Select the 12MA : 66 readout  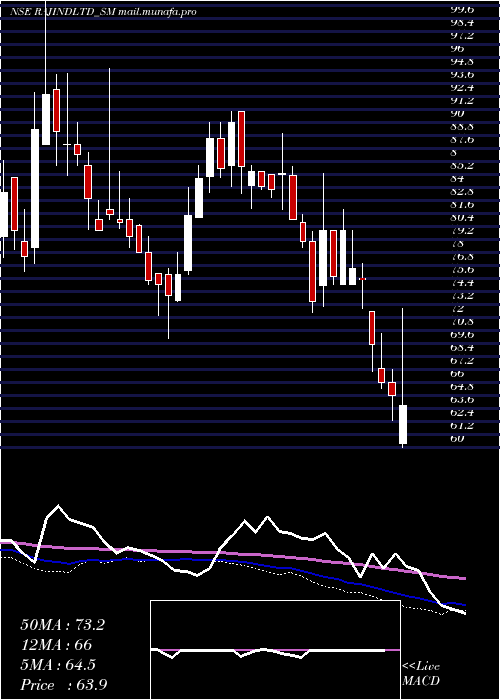point(56,645)
